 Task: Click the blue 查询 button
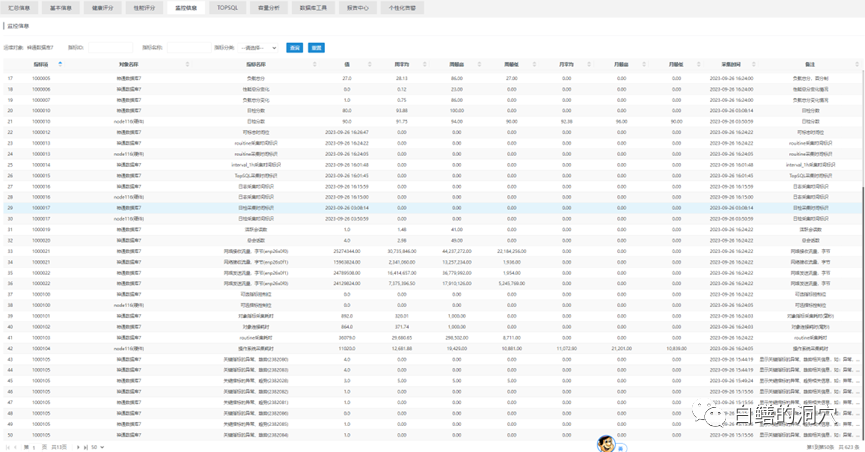coord(295,47)
